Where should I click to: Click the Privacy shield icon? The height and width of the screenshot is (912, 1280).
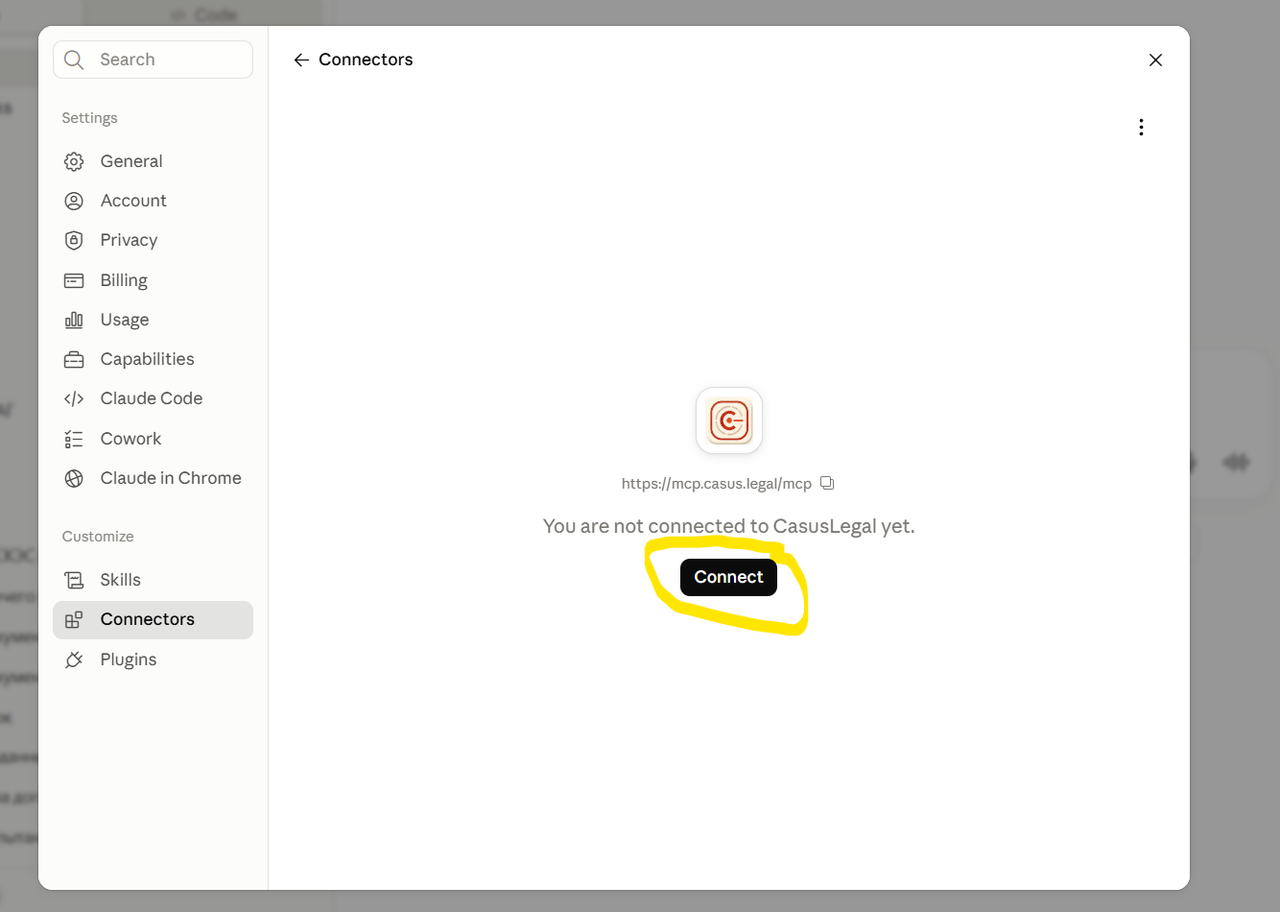point(74,240)
